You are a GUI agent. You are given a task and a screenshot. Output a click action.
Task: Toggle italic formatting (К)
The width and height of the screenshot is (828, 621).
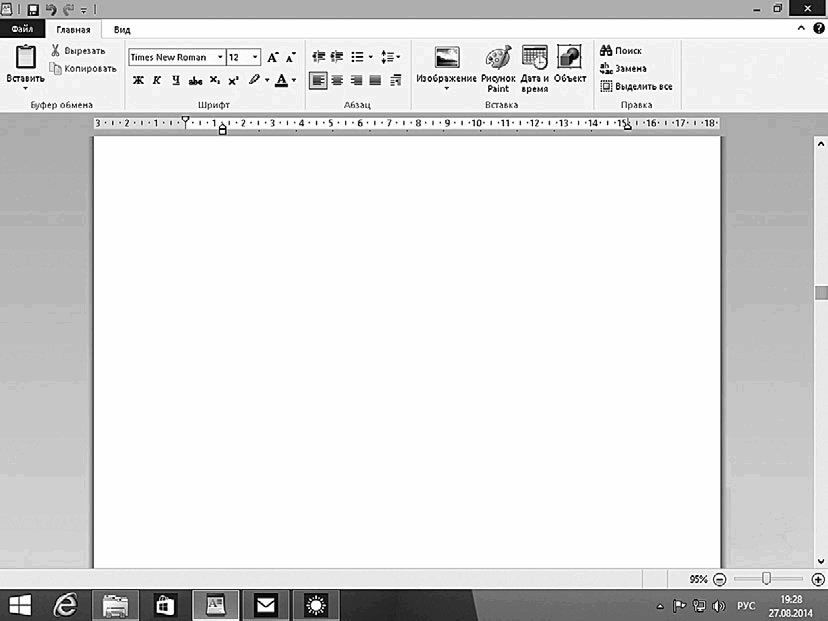pos(157,80)
